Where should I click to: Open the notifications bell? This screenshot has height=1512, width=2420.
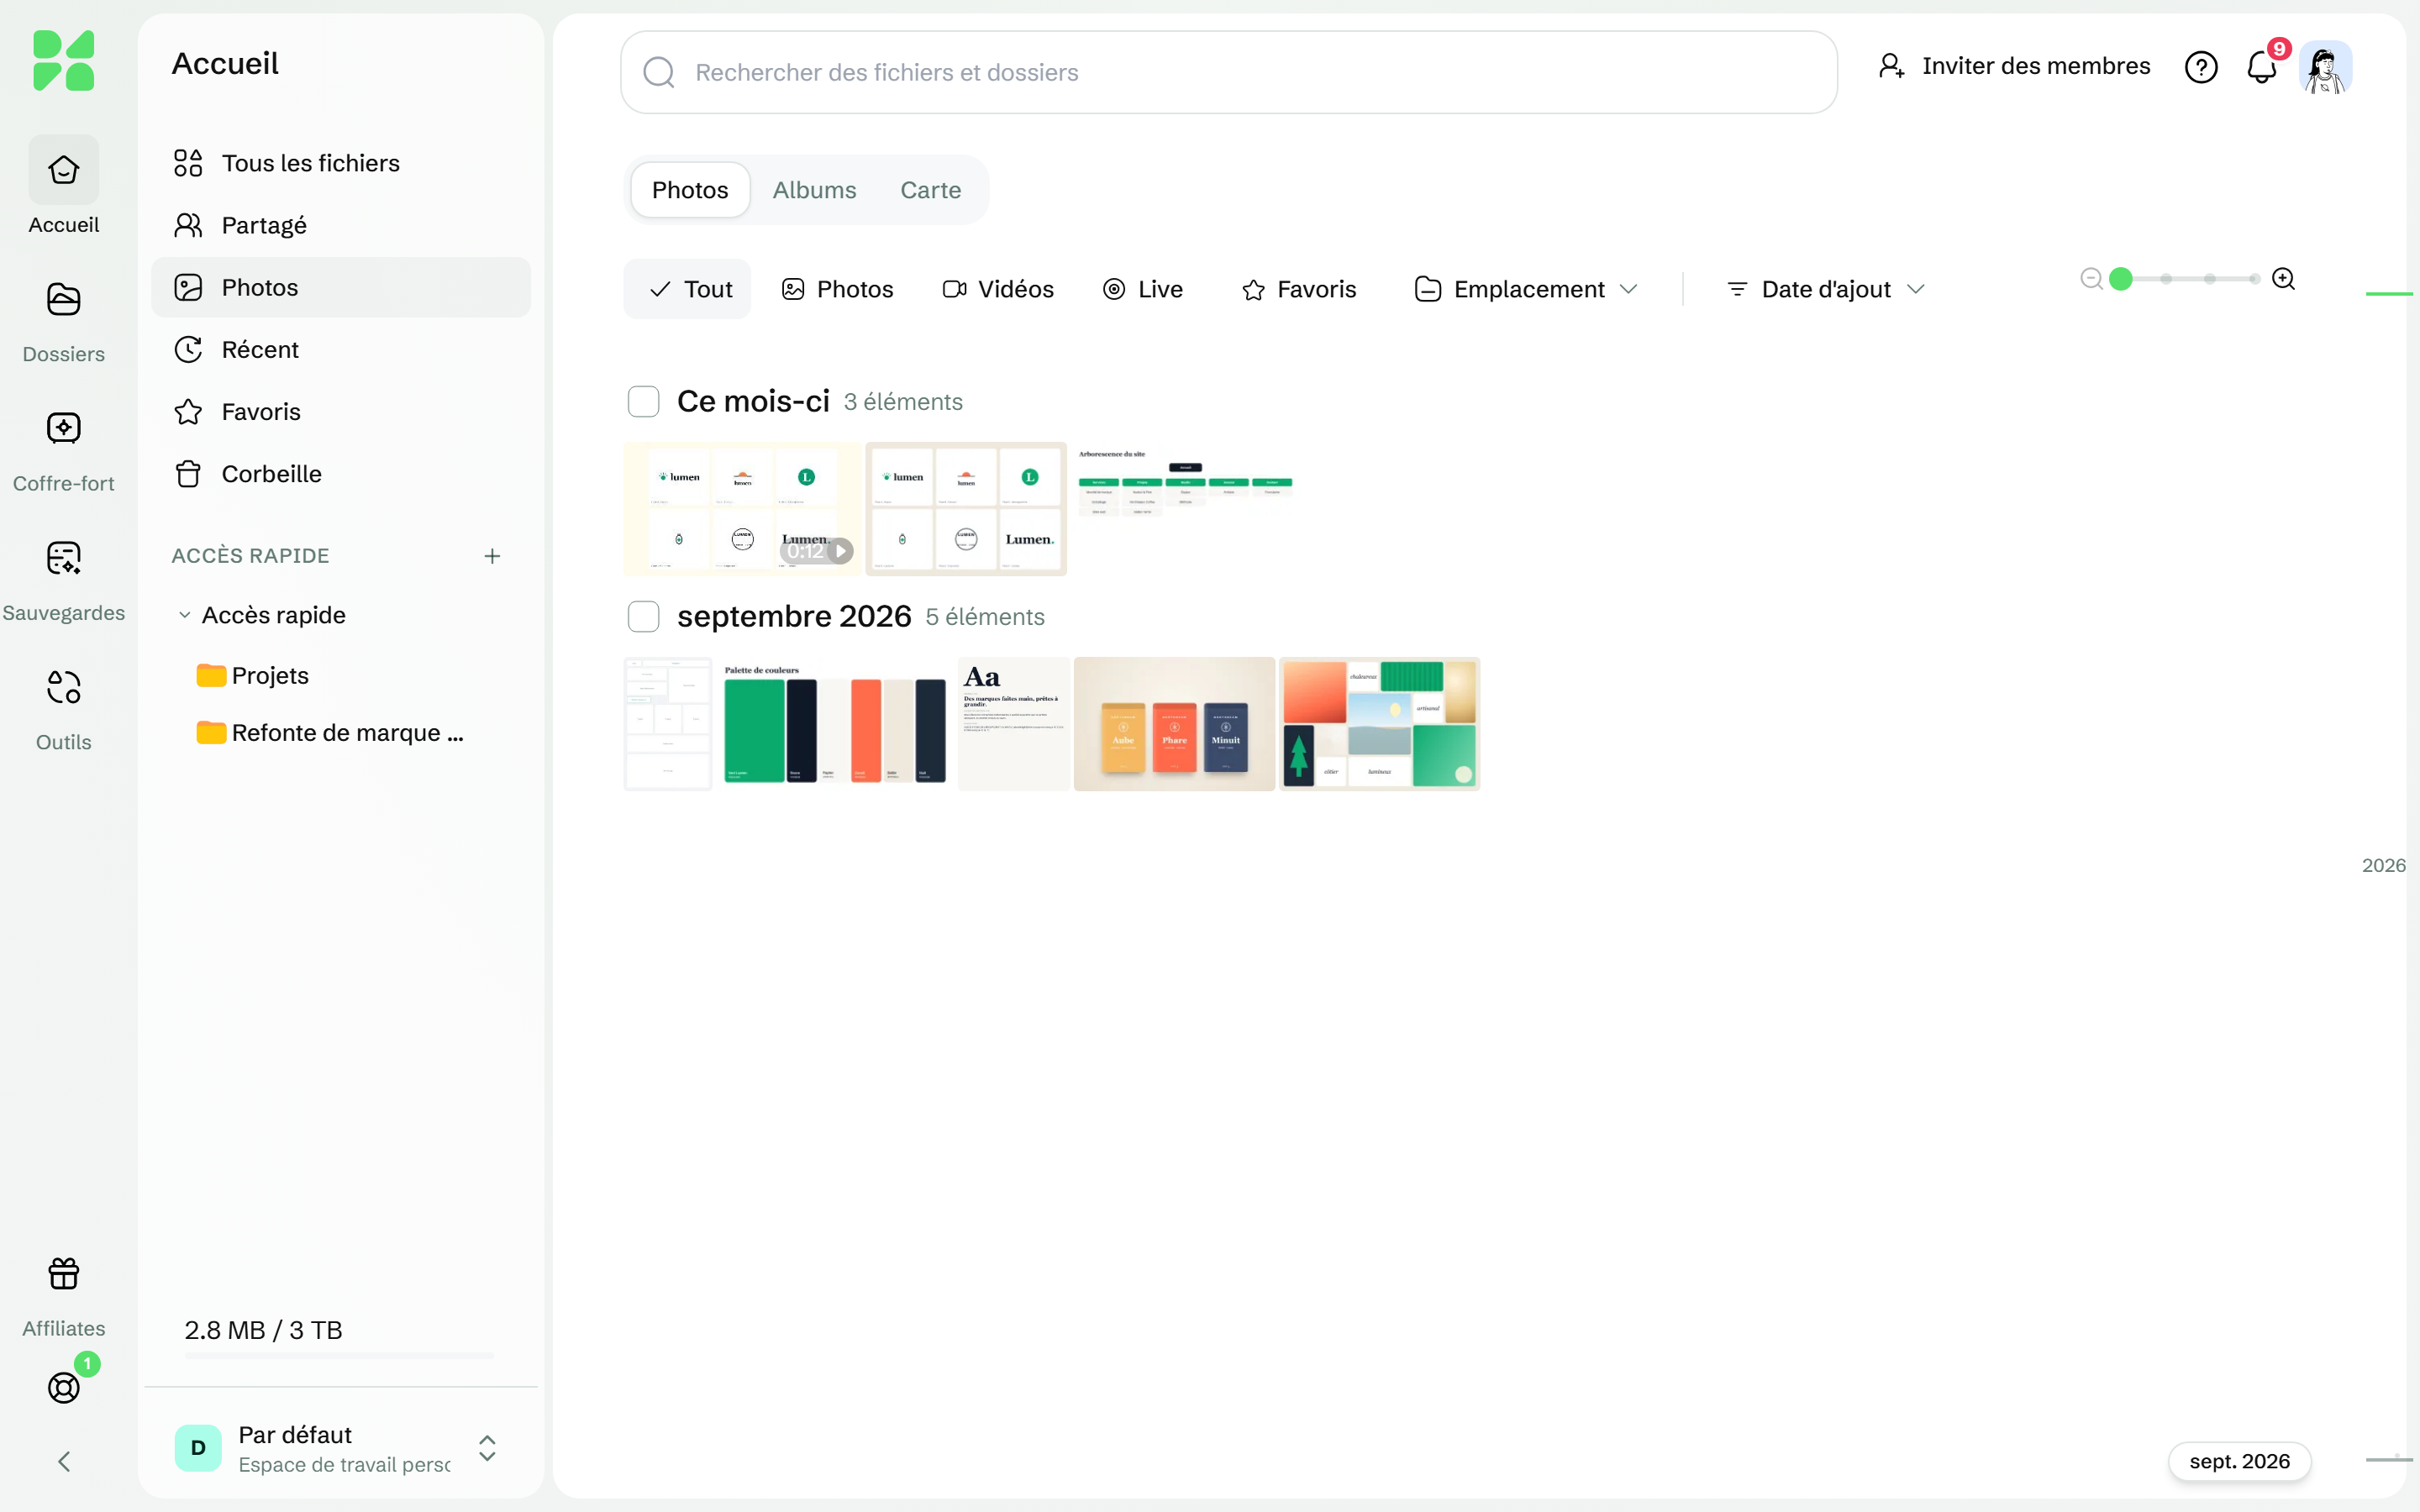point(2261,67)
